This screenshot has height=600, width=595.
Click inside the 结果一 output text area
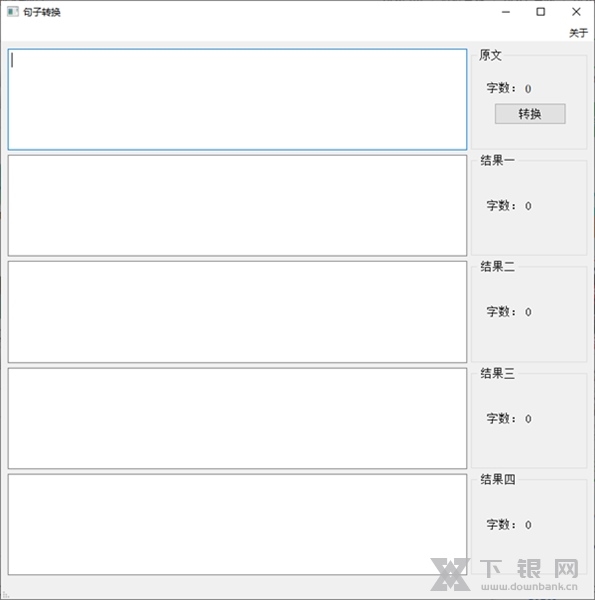click(x=237, y=205)
